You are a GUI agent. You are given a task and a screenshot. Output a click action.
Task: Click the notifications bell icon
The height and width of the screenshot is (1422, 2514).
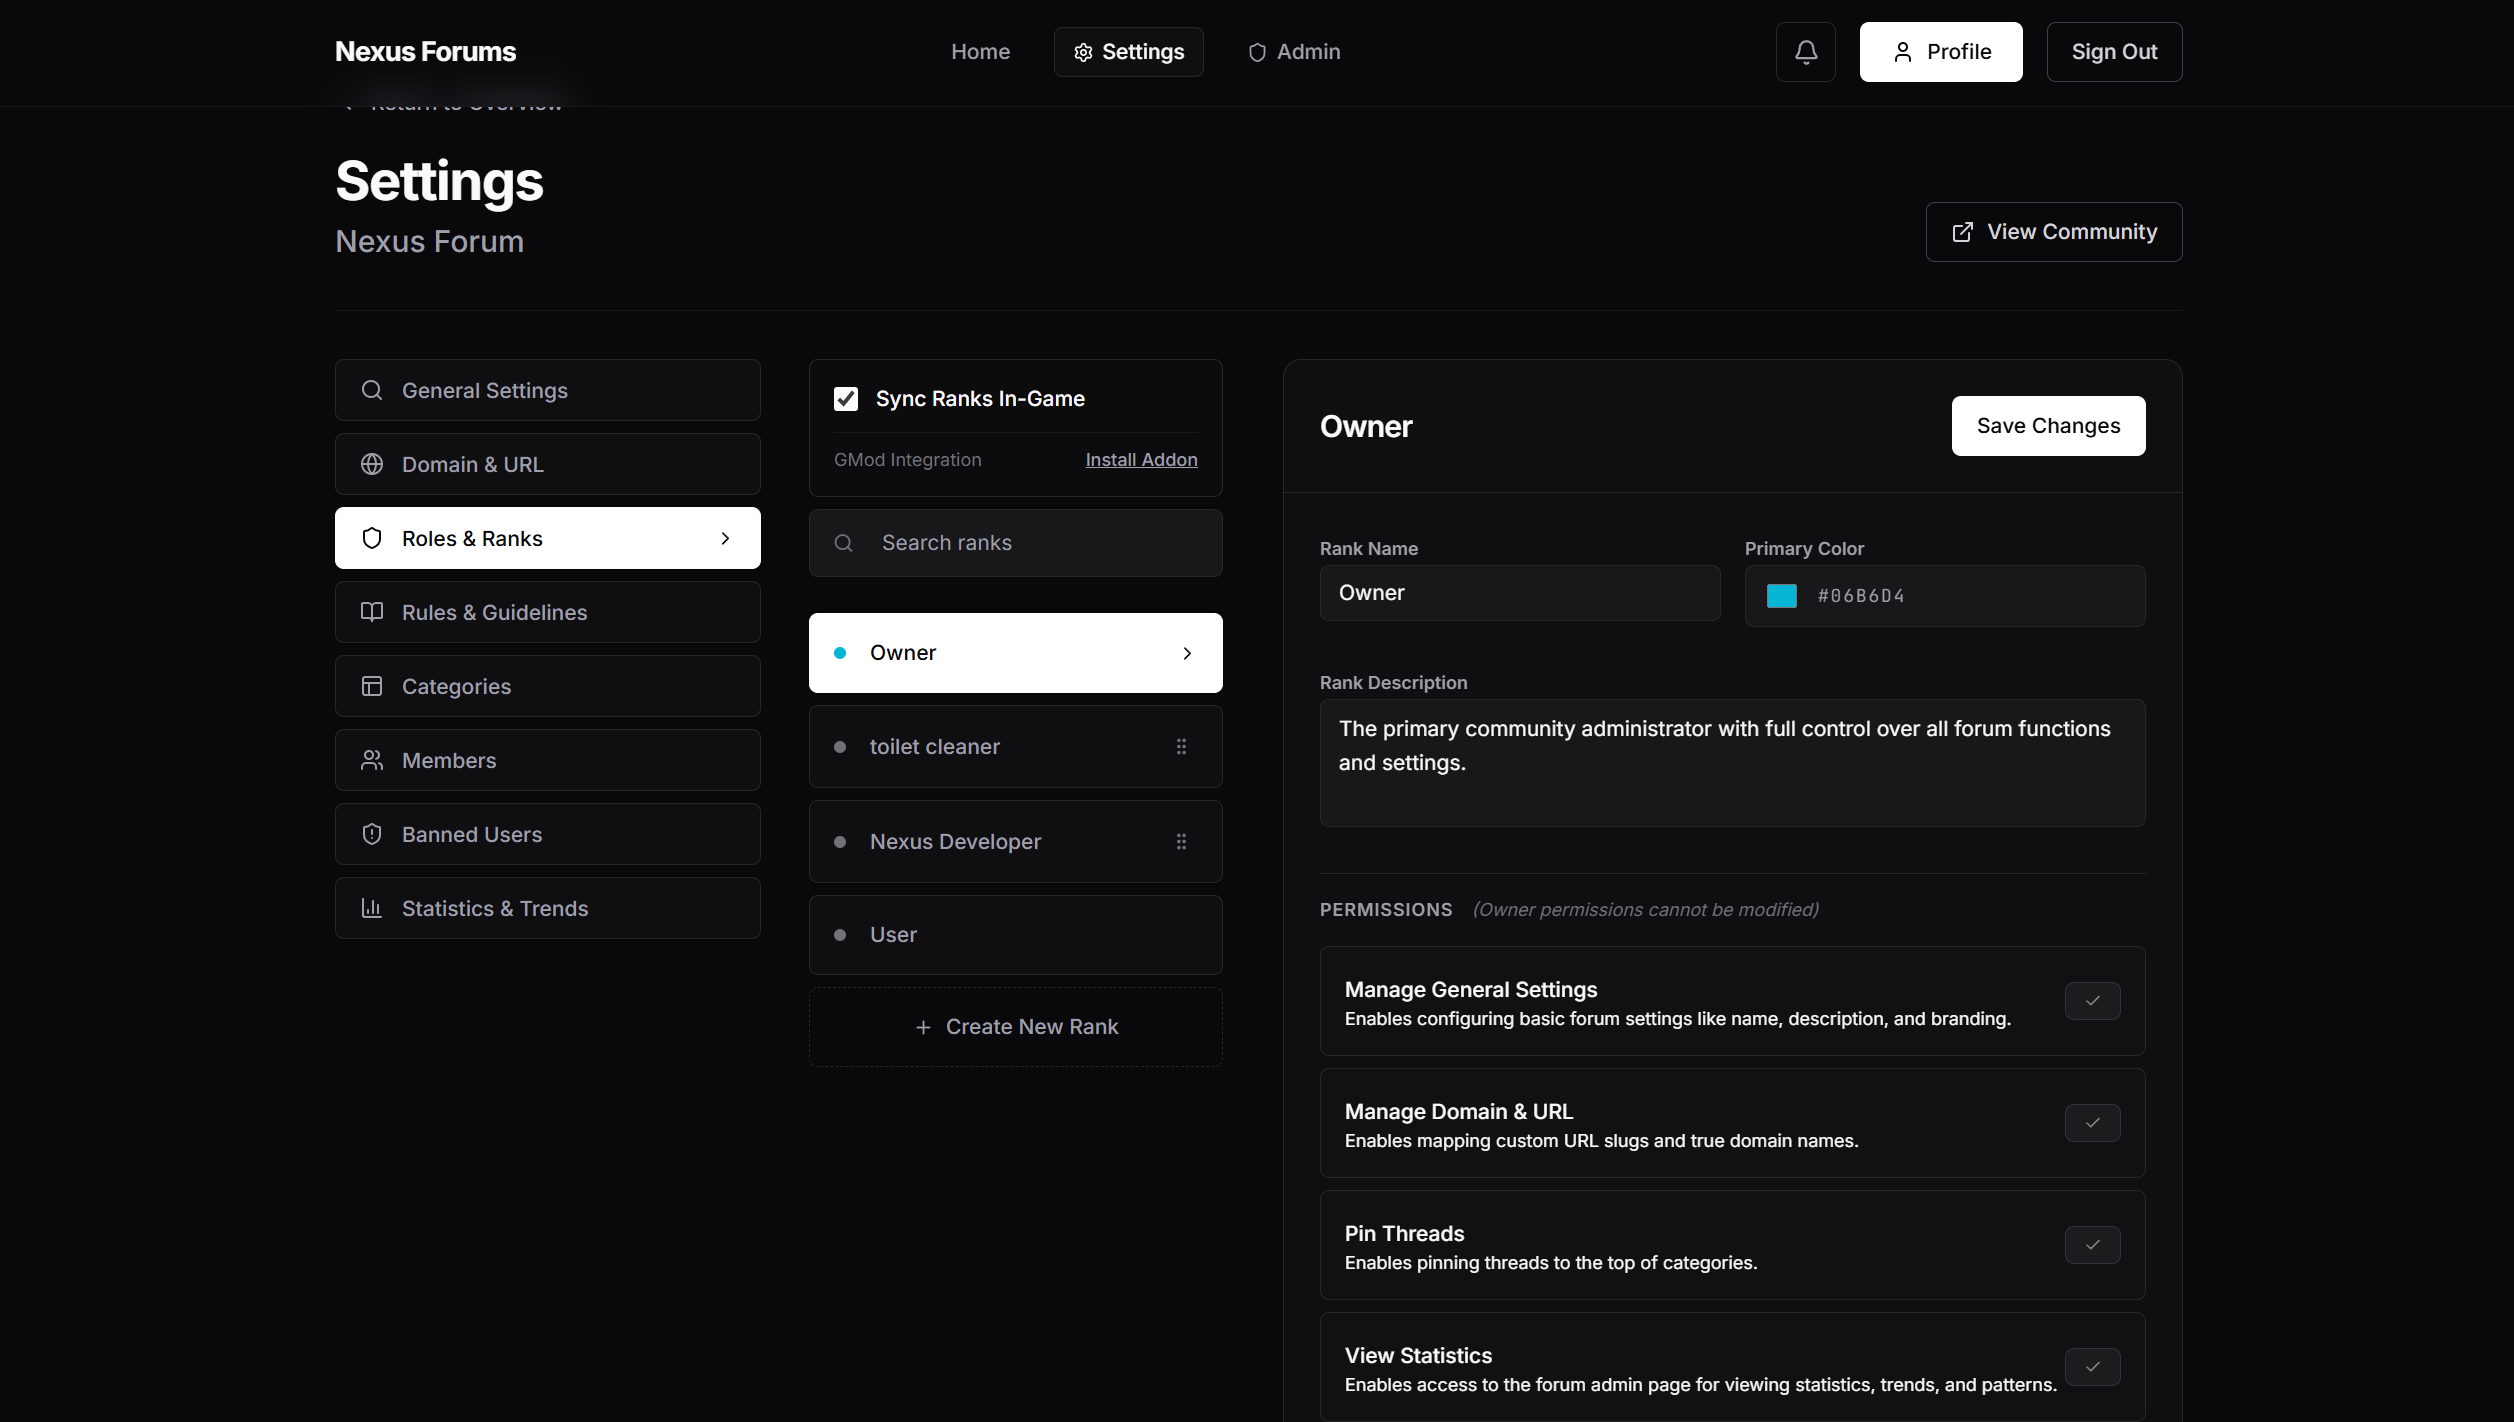pyautogui.click(x=1805, y=52)
